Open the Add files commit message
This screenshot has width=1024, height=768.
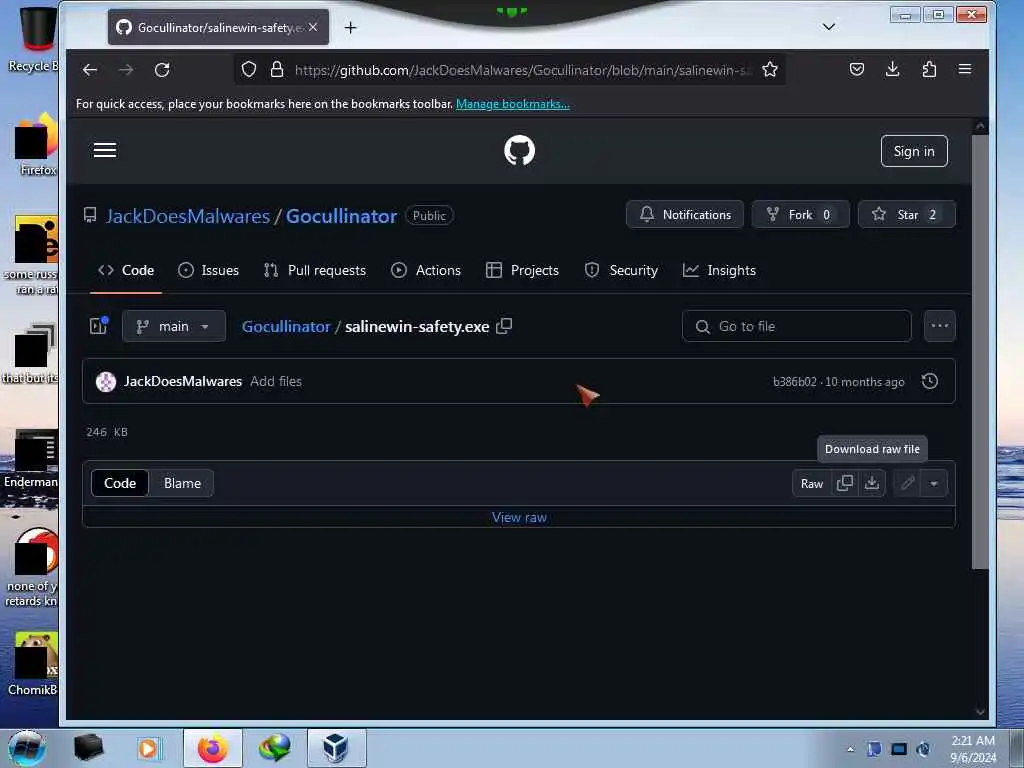pos(276,381)
